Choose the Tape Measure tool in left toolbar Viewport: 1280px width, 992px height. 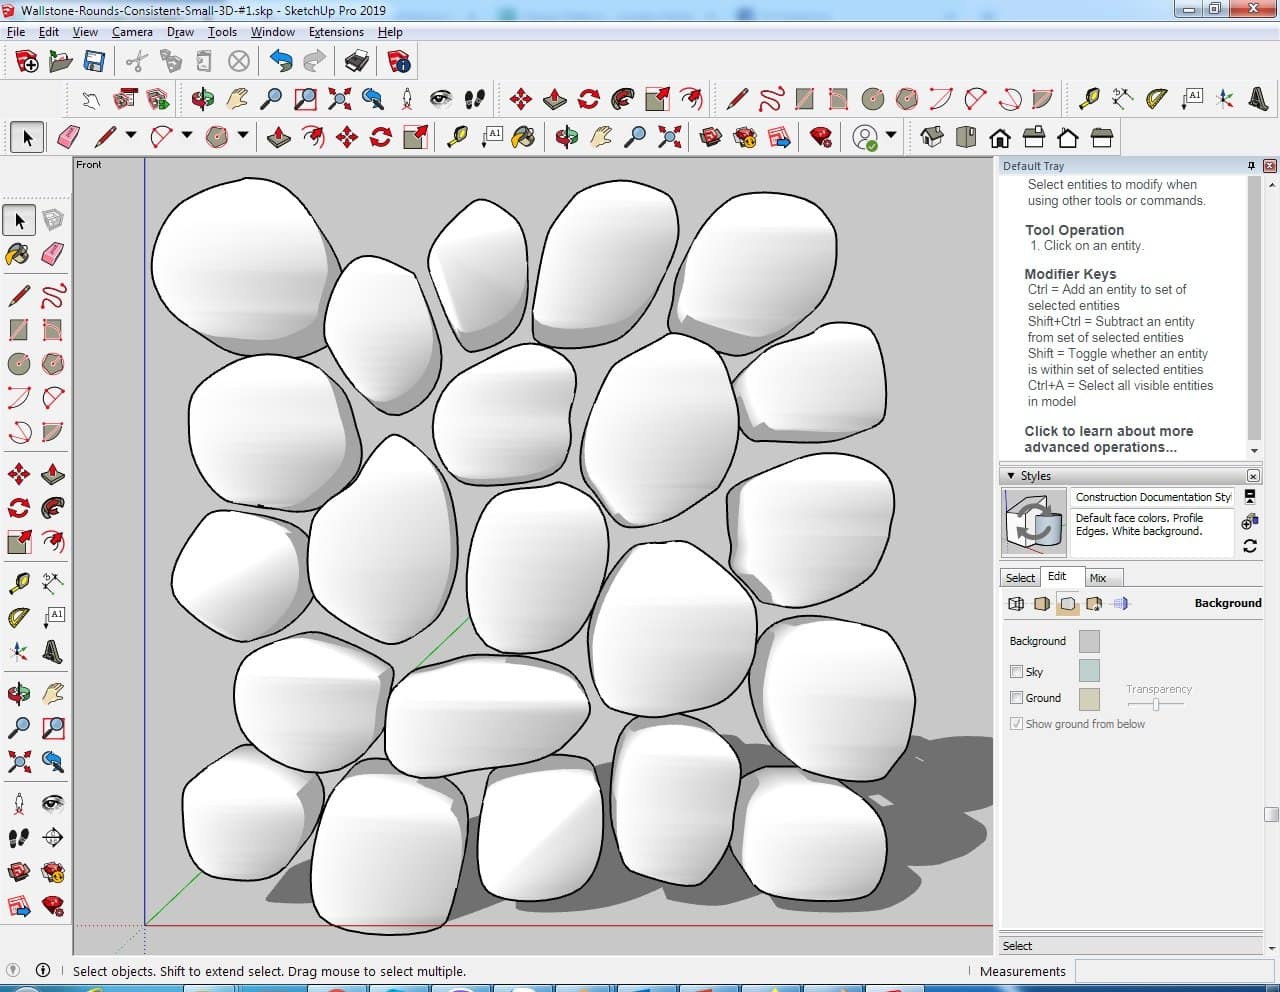pos(18,583)
